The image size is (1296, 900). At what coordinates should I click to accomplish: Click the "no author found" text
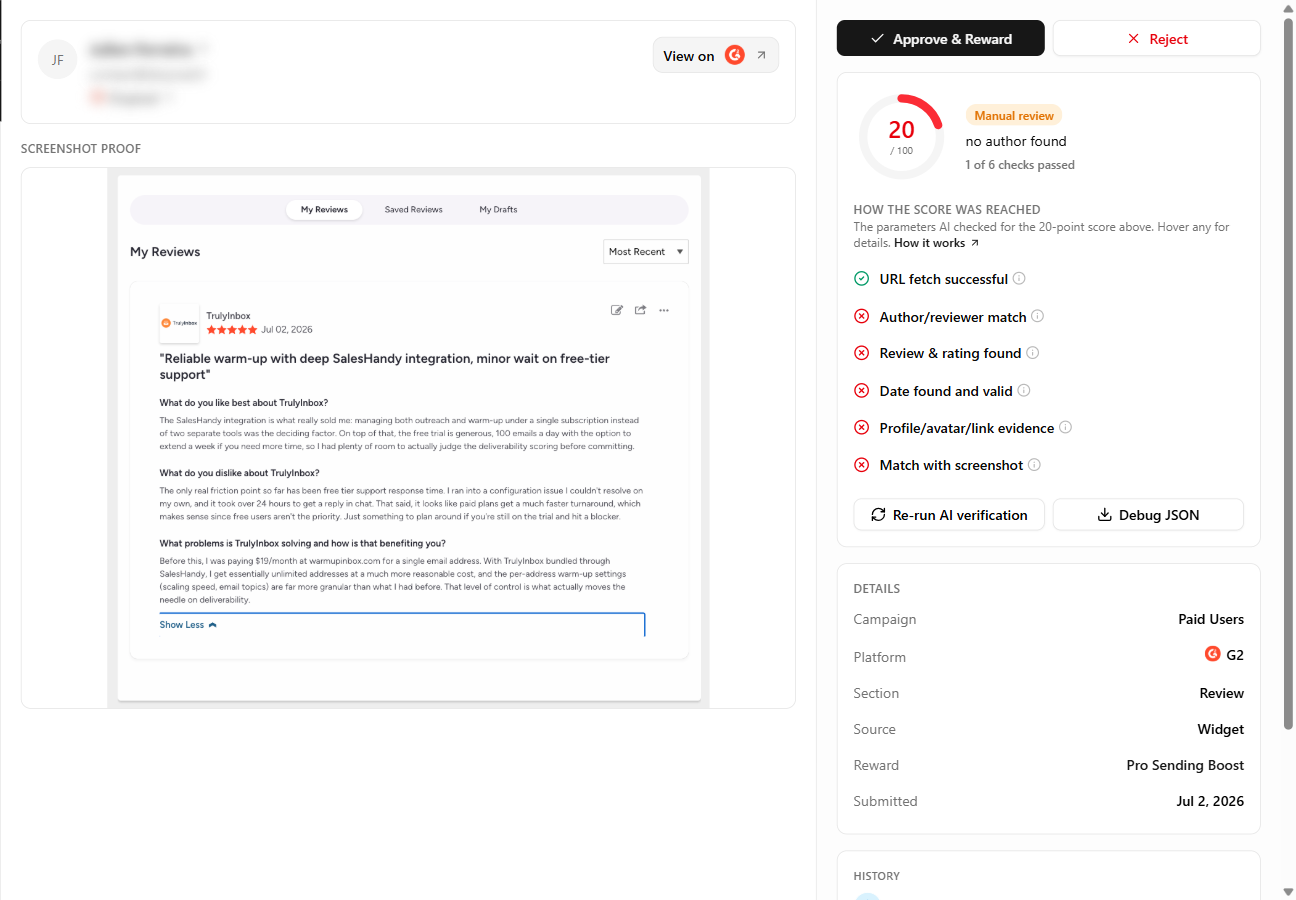[x=1016, y=142]
